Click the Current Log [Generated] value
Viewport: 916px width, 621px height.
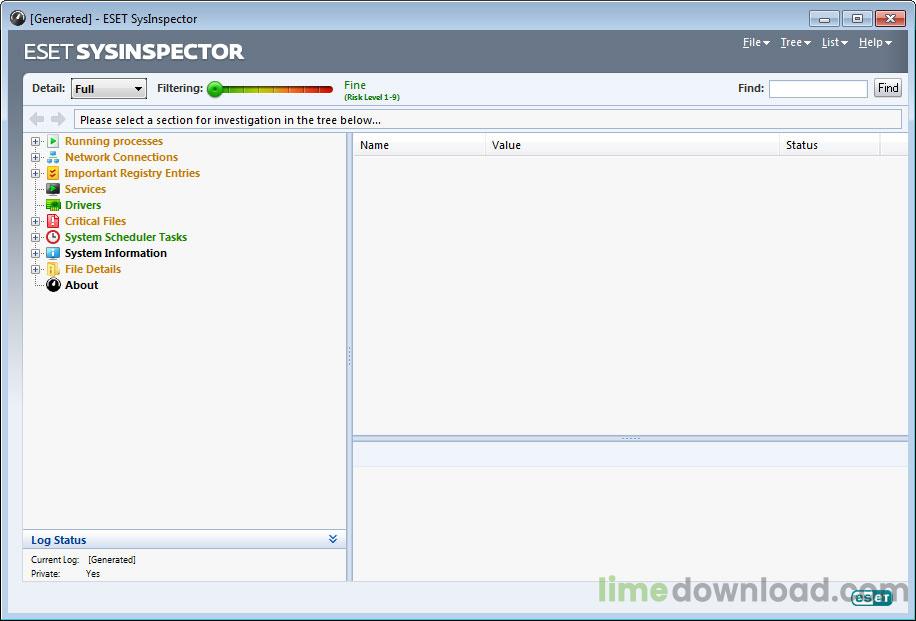(x=112, y=560)
